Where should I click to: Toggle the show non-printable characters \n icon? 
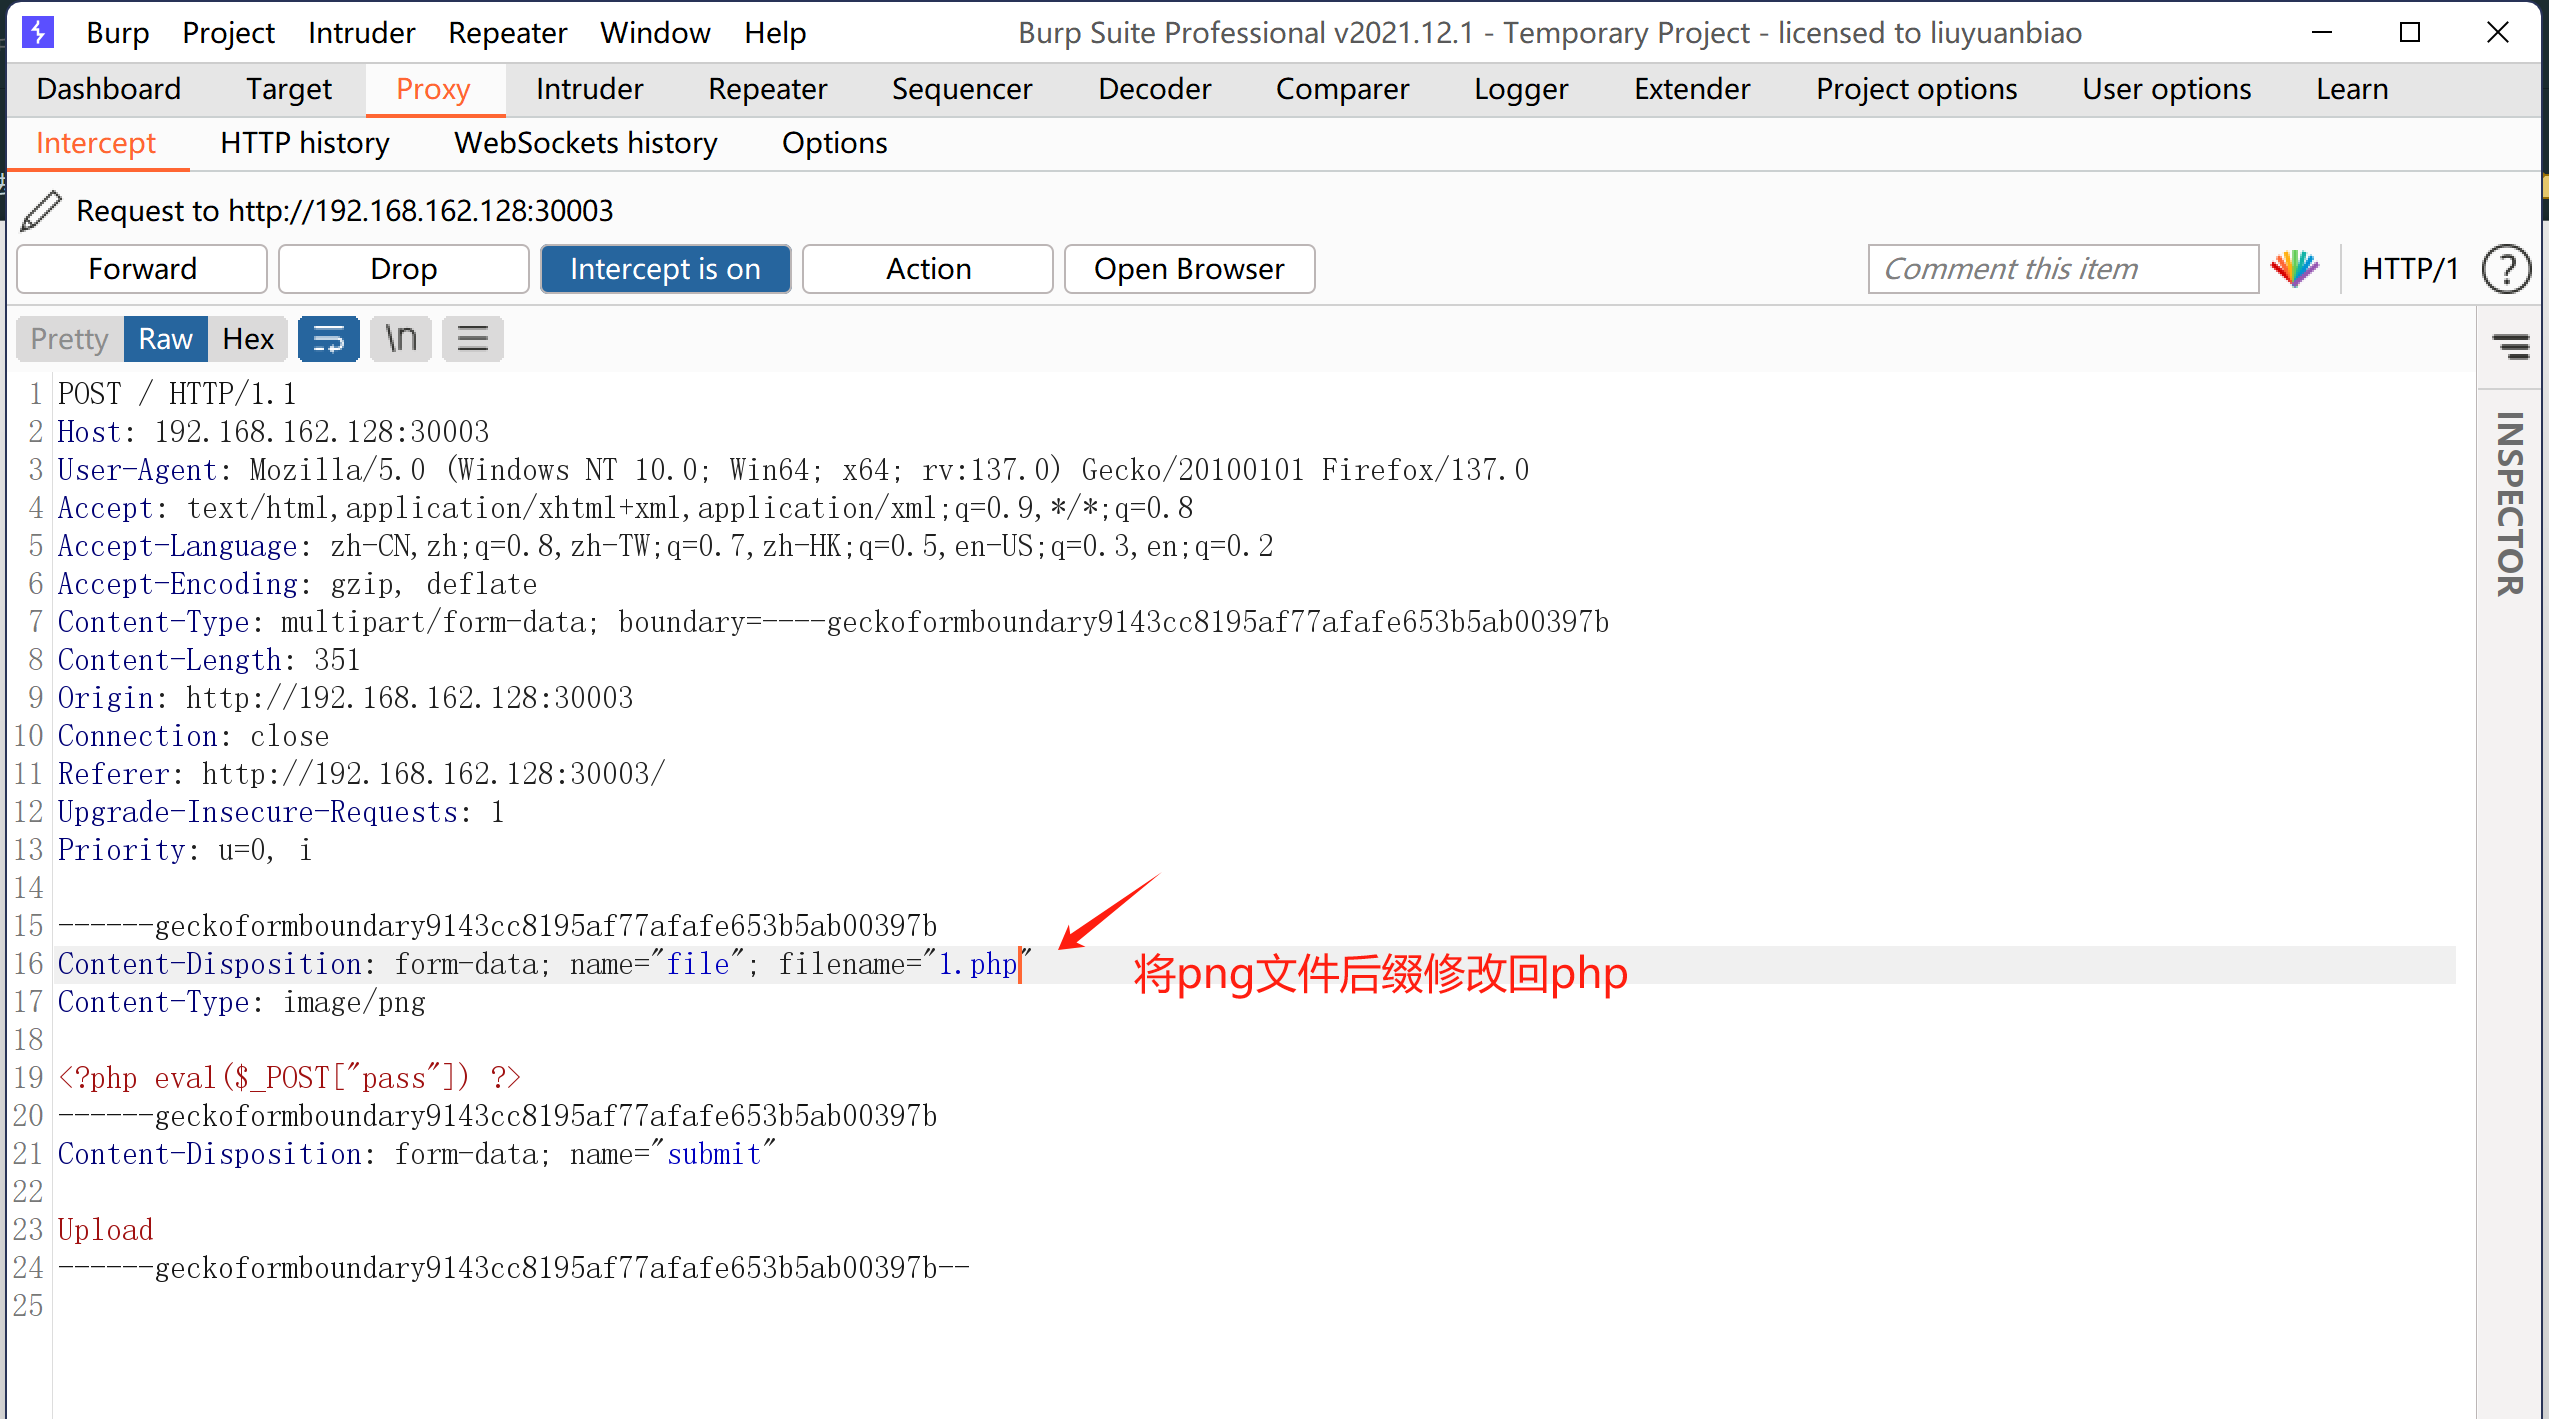[401, 339]
